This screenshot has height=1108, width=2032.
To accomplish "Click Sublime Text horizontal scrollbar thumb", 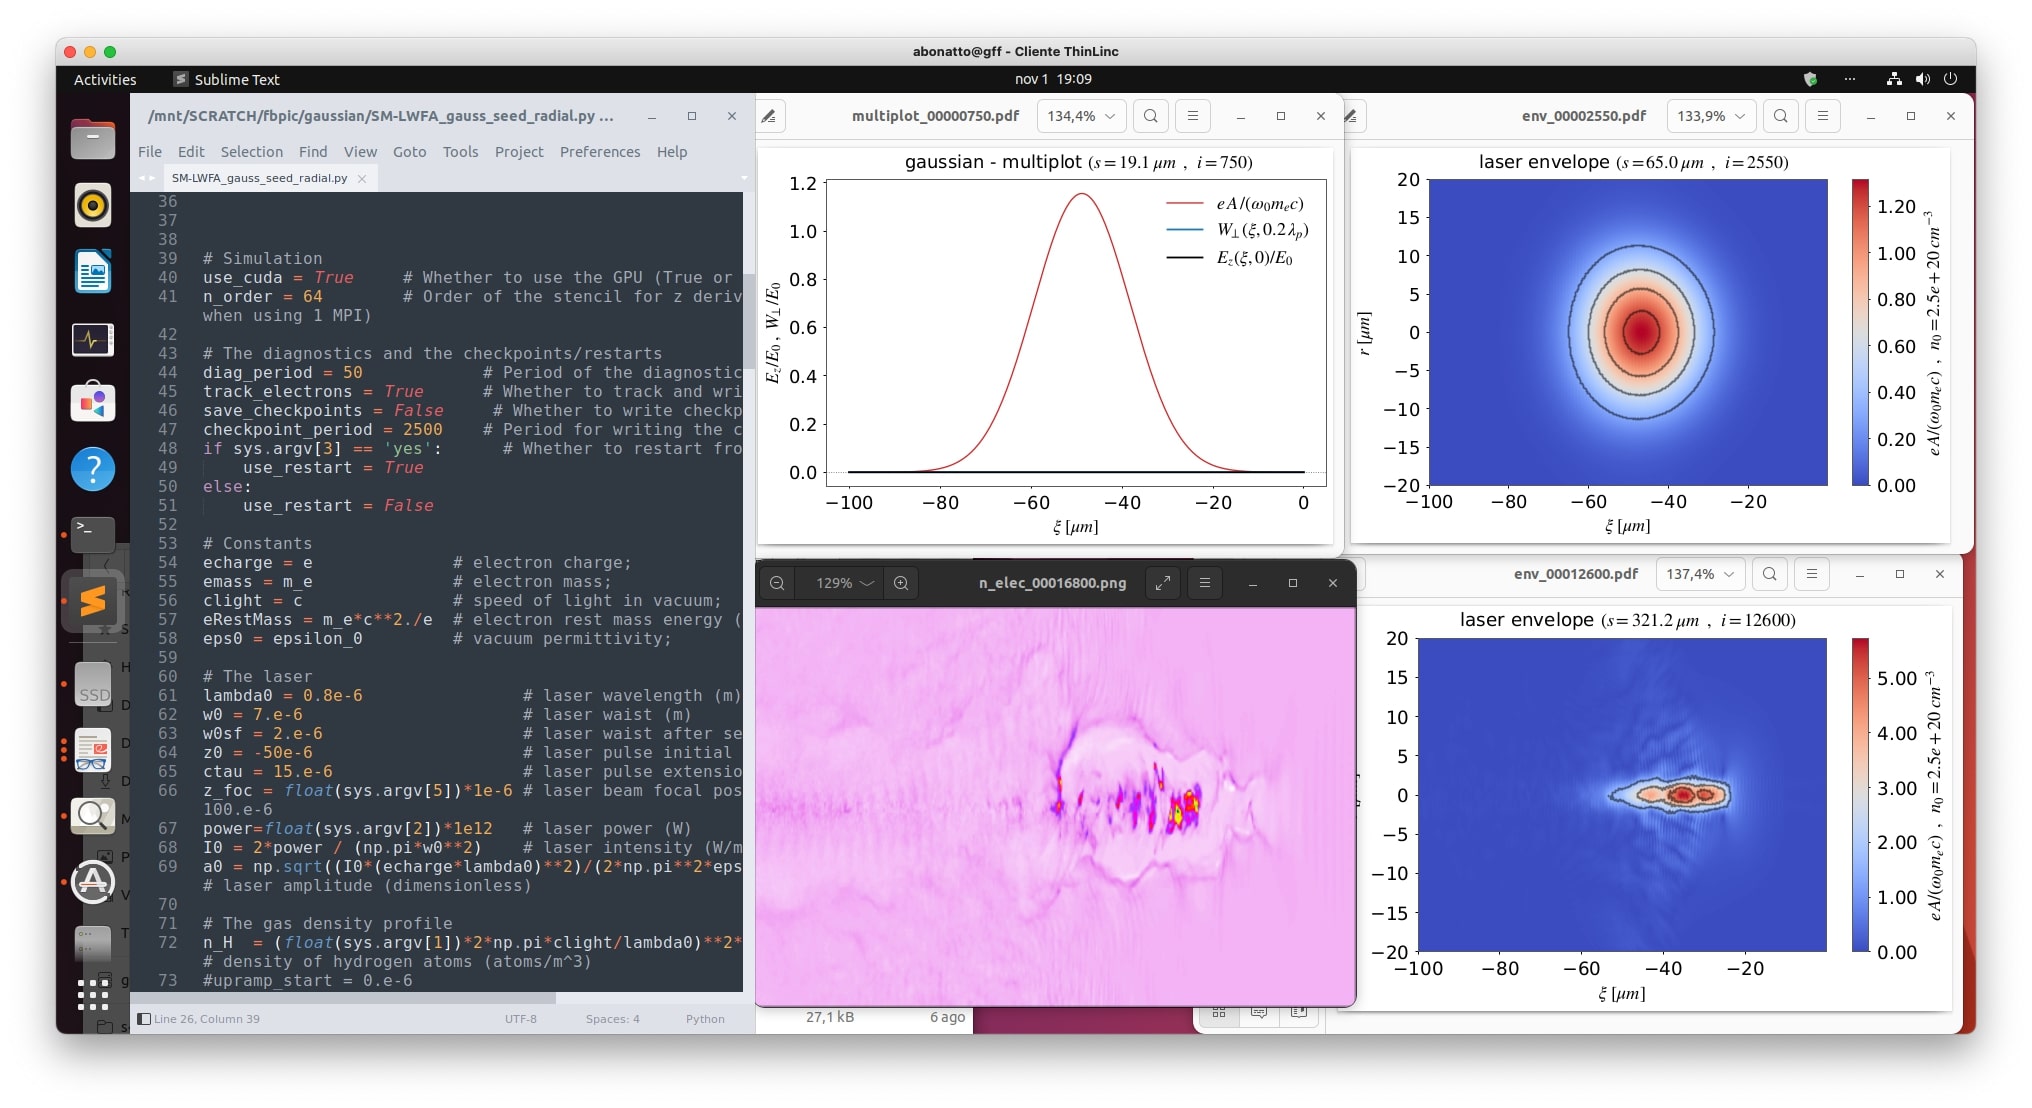I will [342, 998].
